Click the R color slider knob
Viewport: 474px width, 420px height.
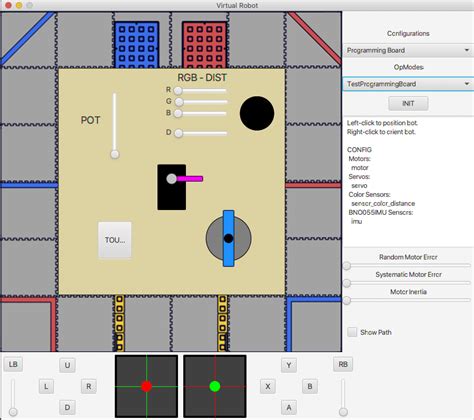point(178,90)
